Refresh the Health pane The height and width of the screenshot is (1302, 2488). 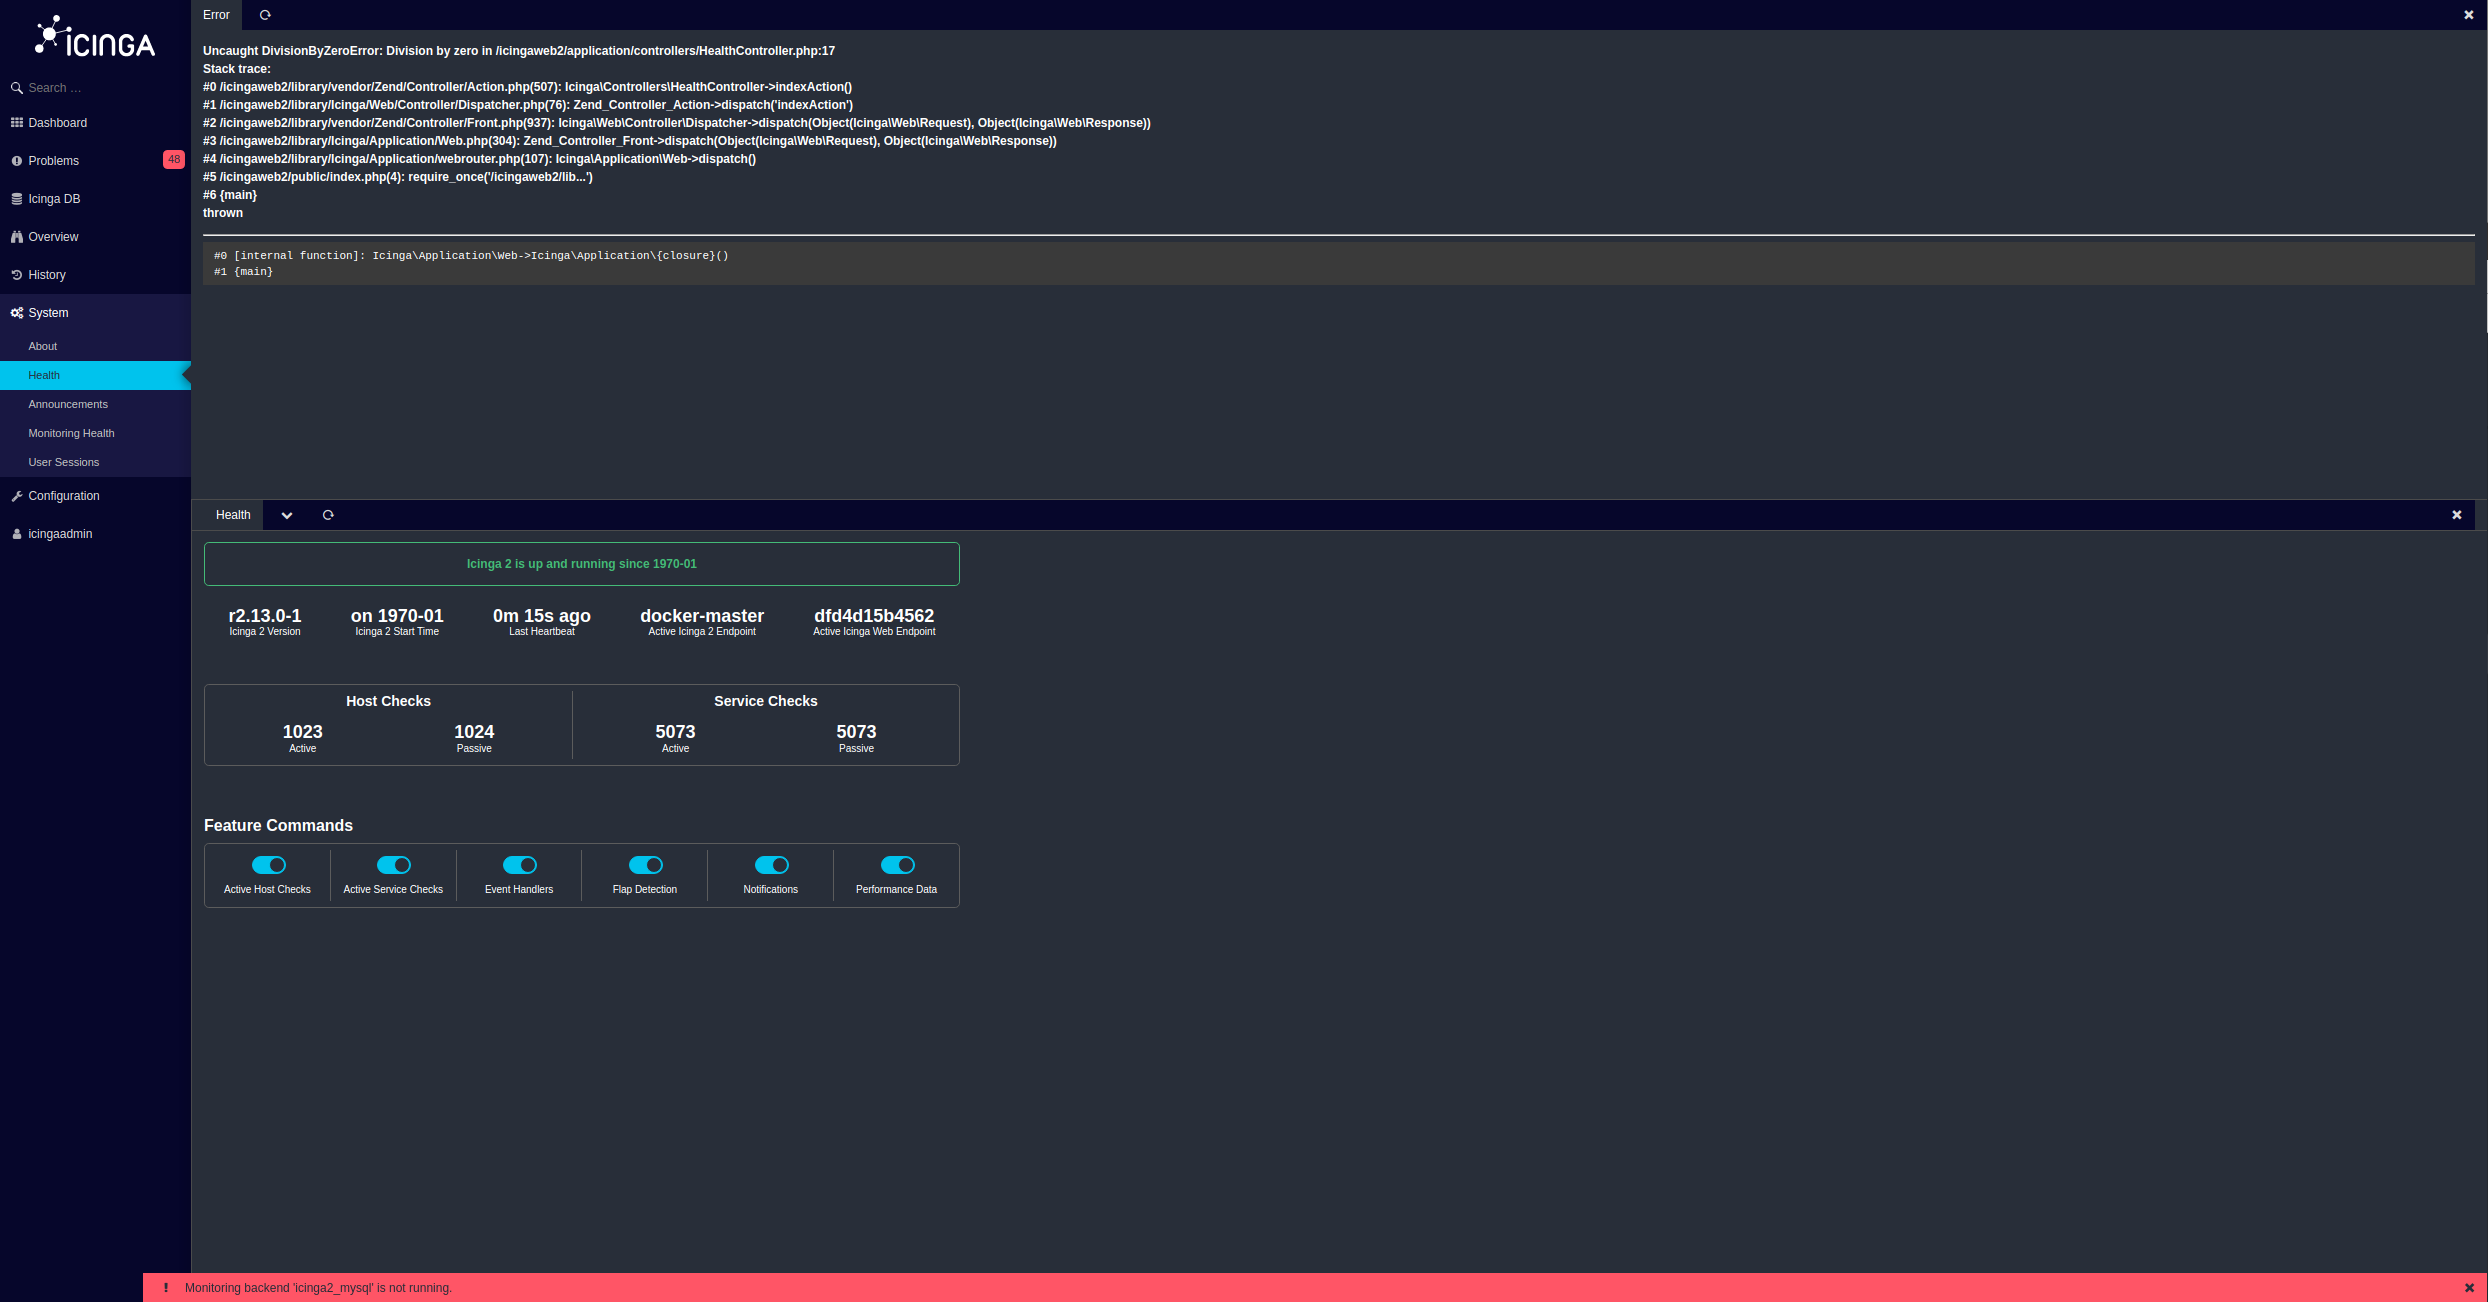(328, 514)
